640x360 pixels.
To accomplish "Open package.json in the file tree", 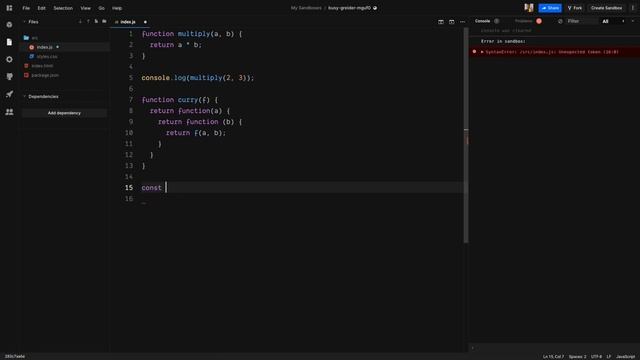I will pyautogui.click(x=45, y=75).
